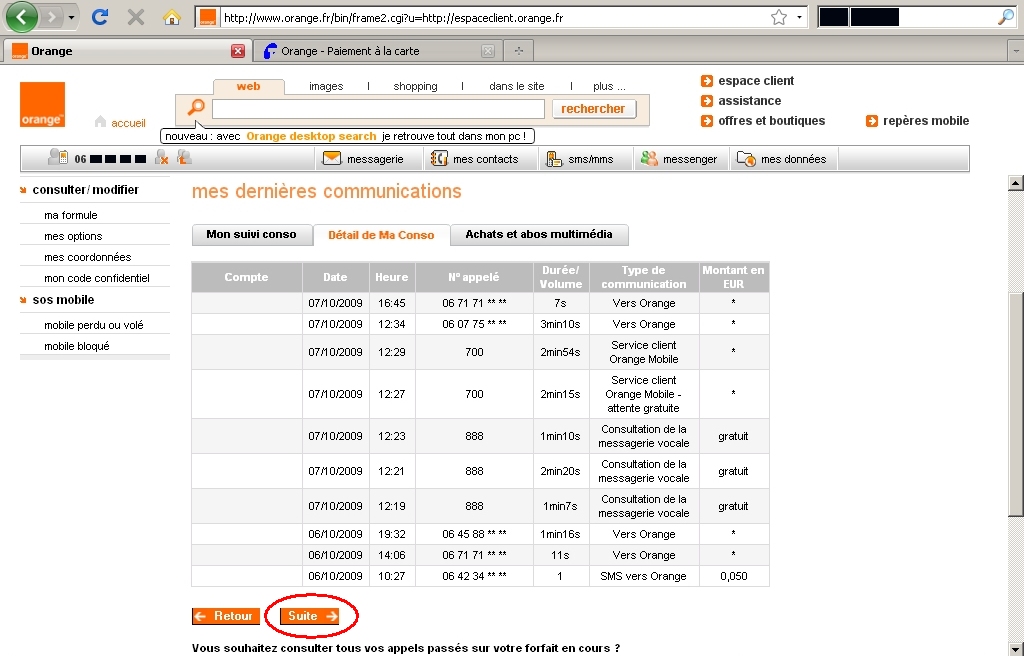Image resolution: width=1024 pixels, height=656 pixels.
Task: Open messenger people icon
Action: (x=649, y=158)
